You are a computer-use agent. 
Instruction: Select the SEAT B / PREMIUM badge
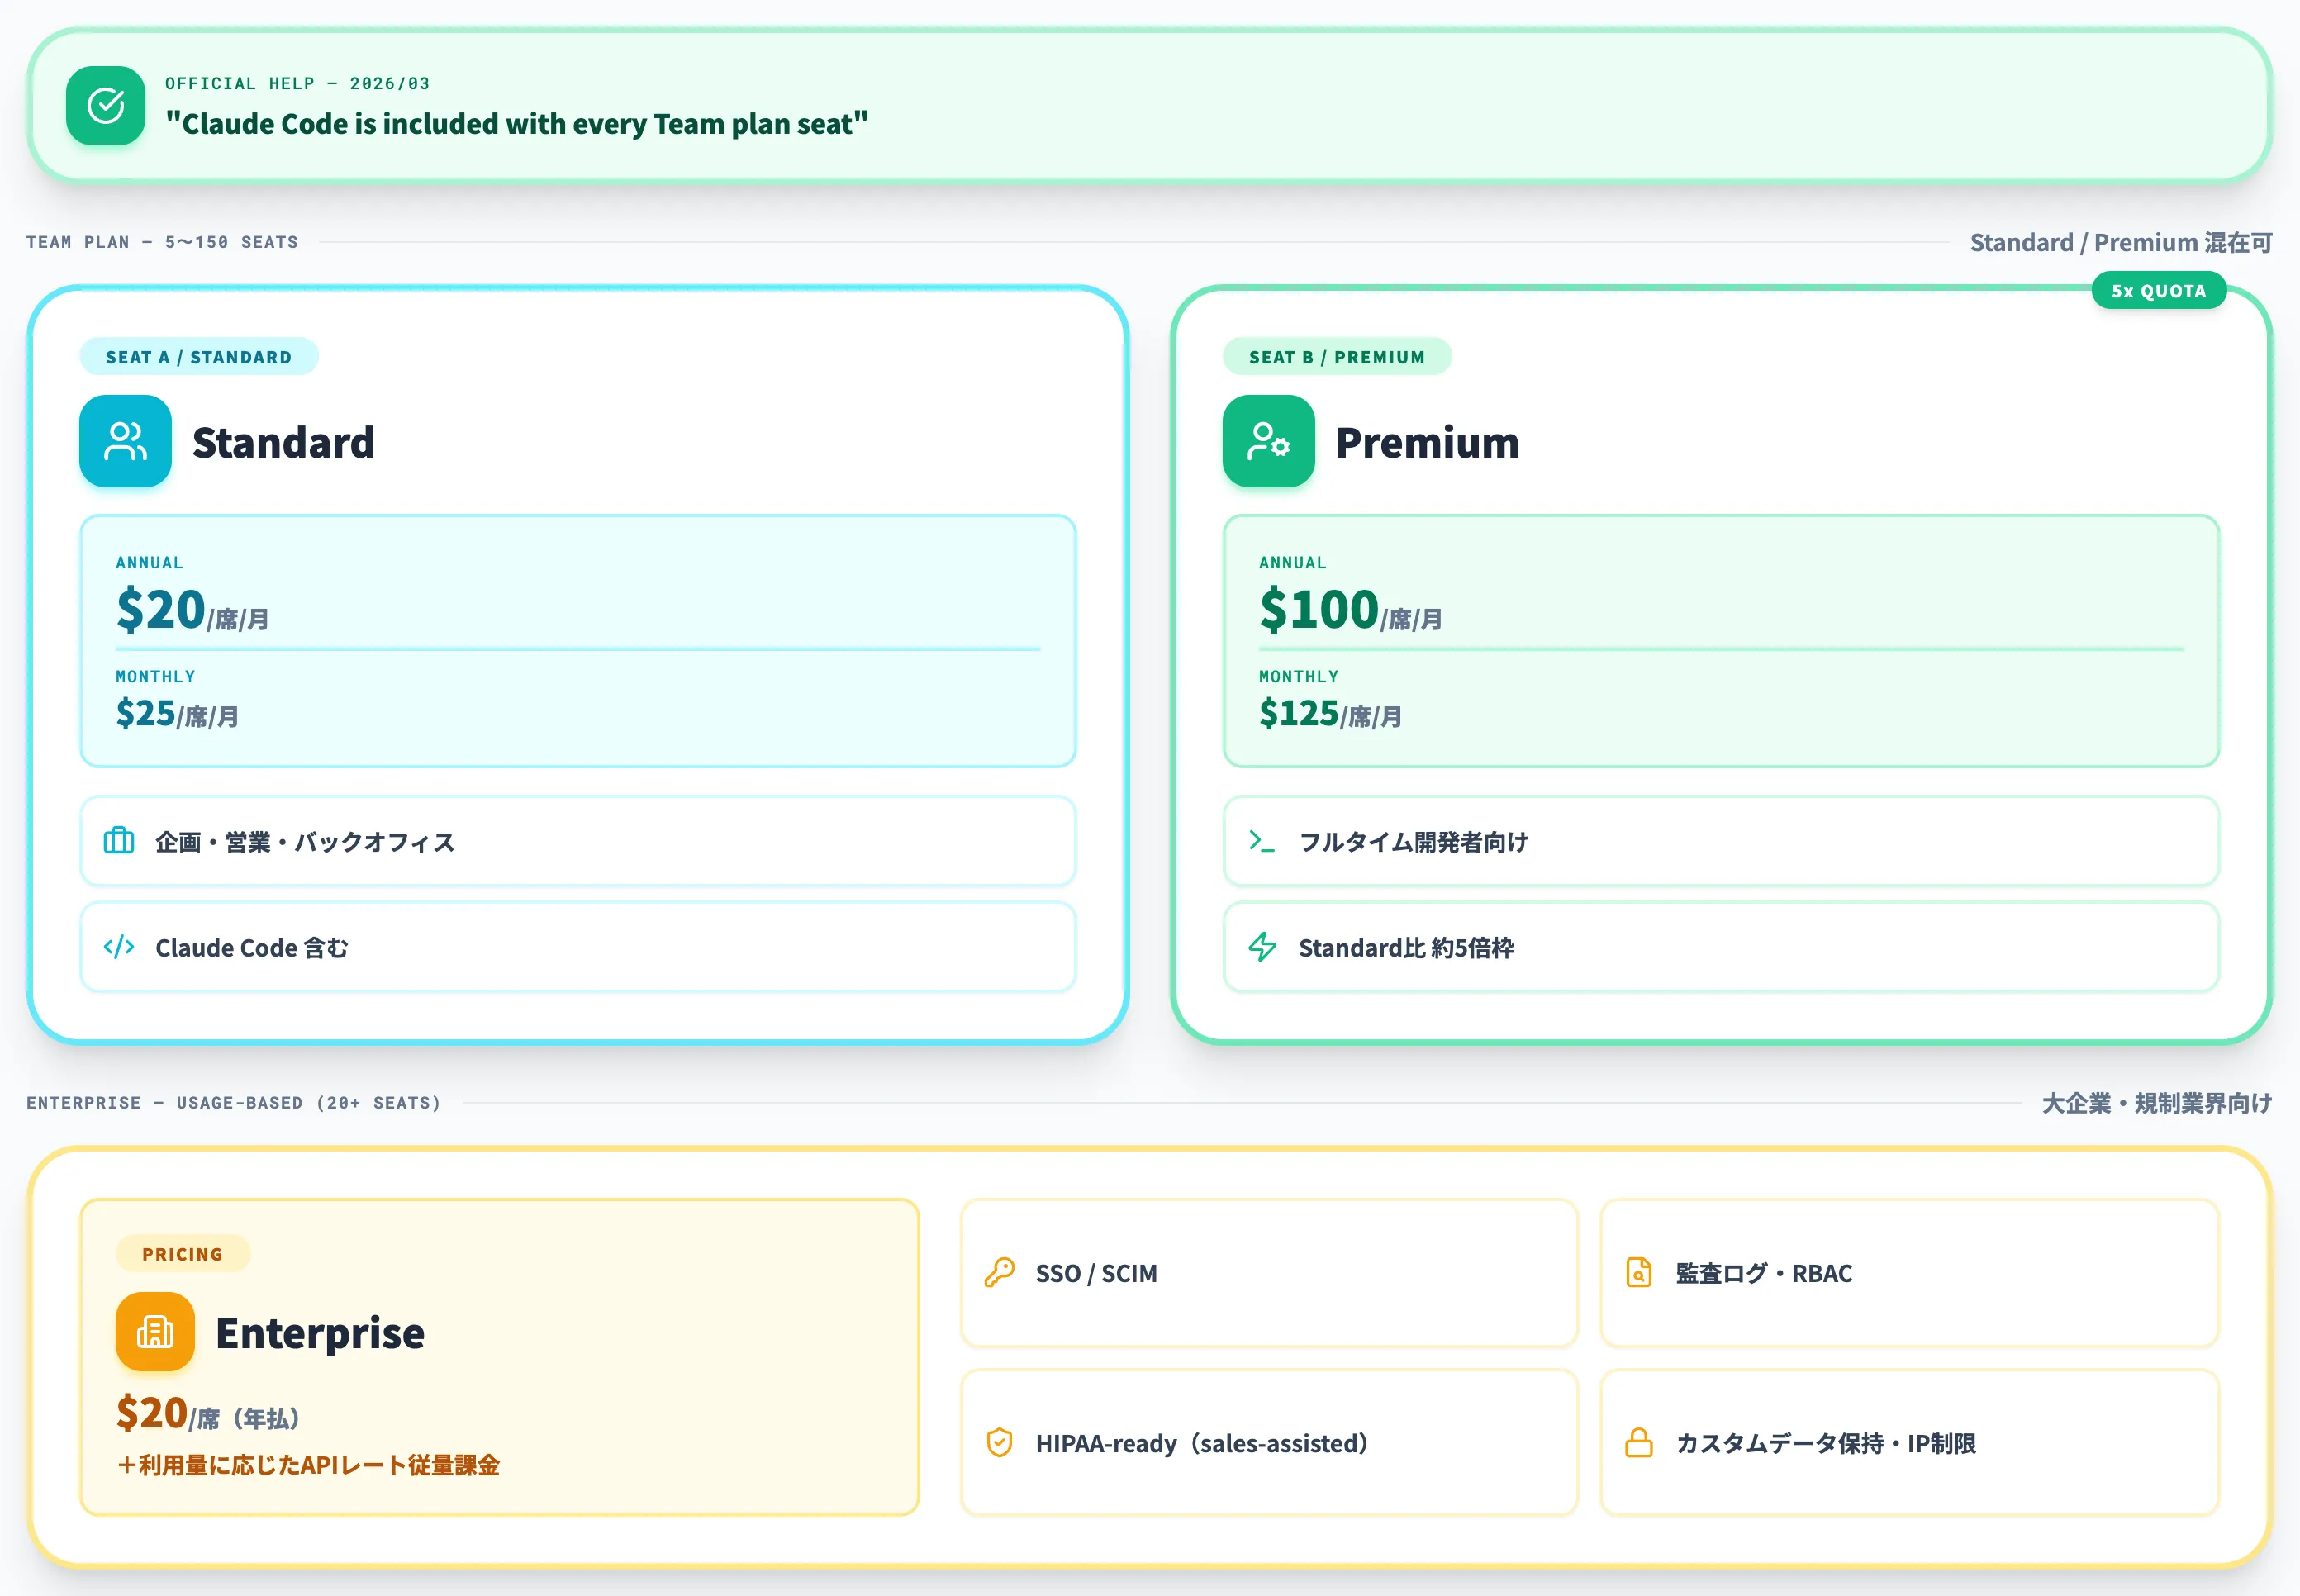coord(1337,357)
